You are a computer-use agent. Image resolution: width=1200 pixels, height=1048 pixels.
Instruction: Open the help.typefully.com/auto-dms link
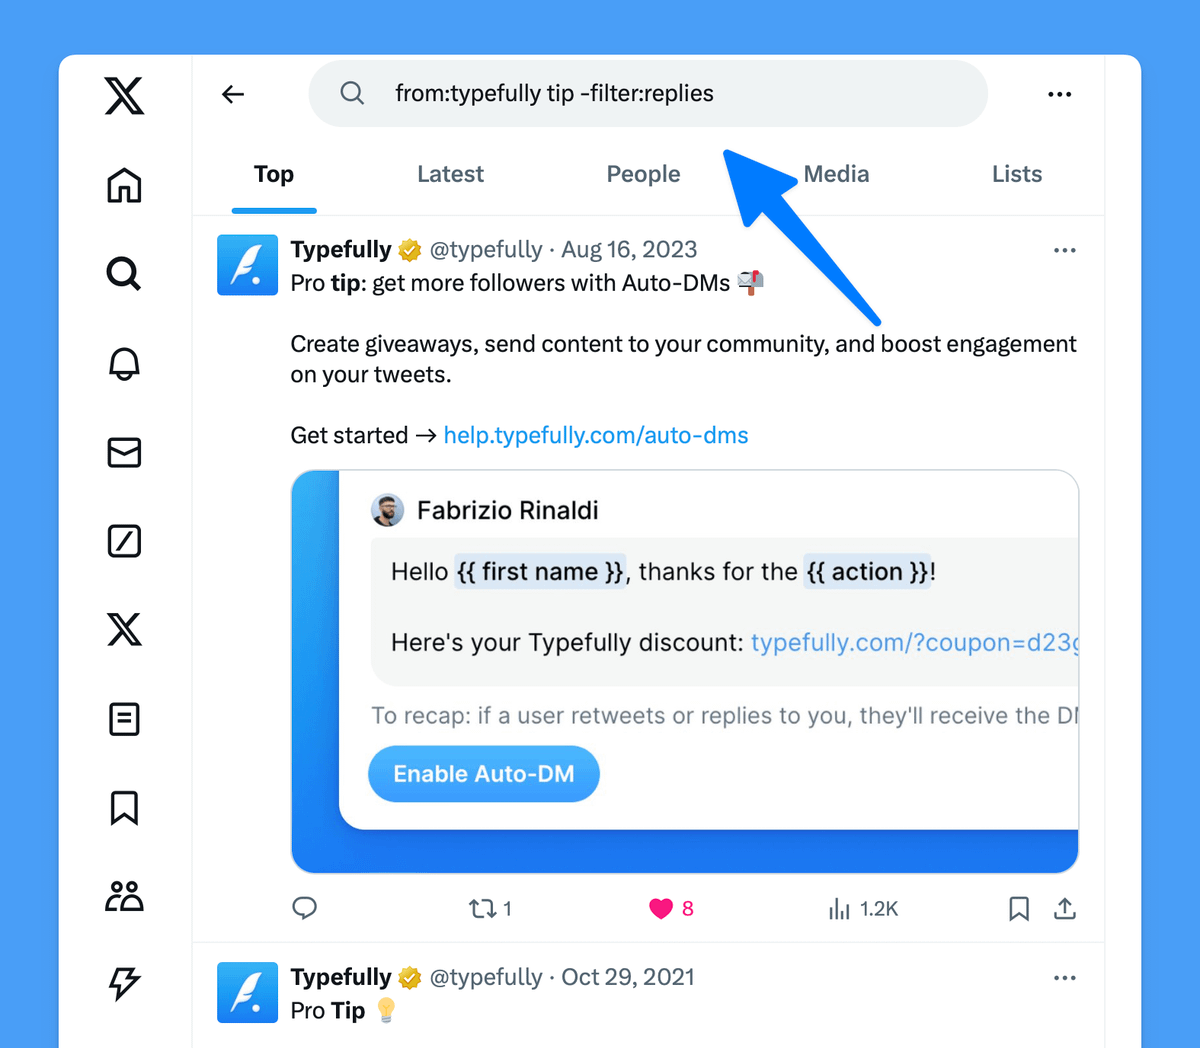pos(595,435)
